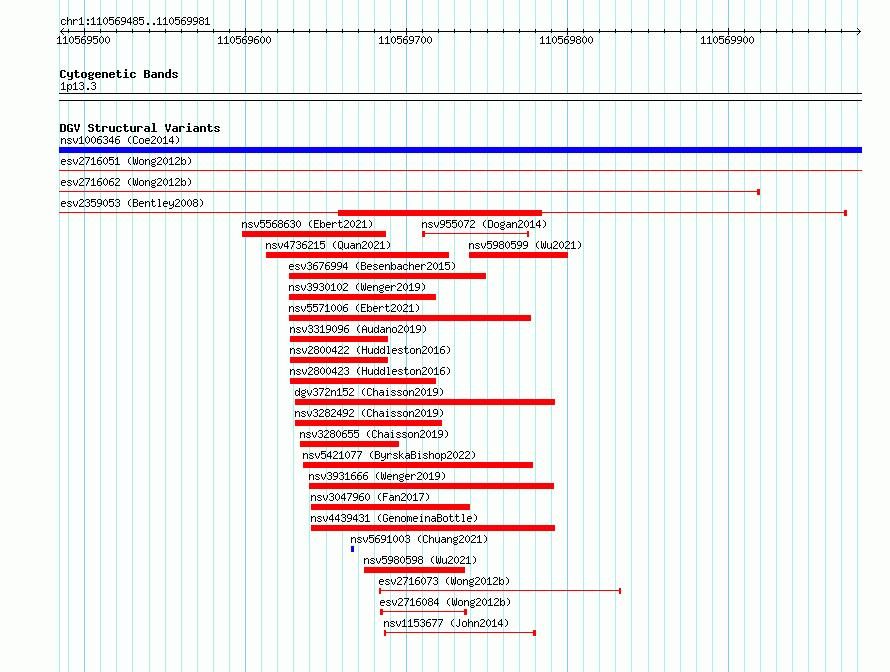The height and width of the screenshot is (672, 890).
Task: Click the Cytogenetic Bands track title
Action: (x=119, y=74)
